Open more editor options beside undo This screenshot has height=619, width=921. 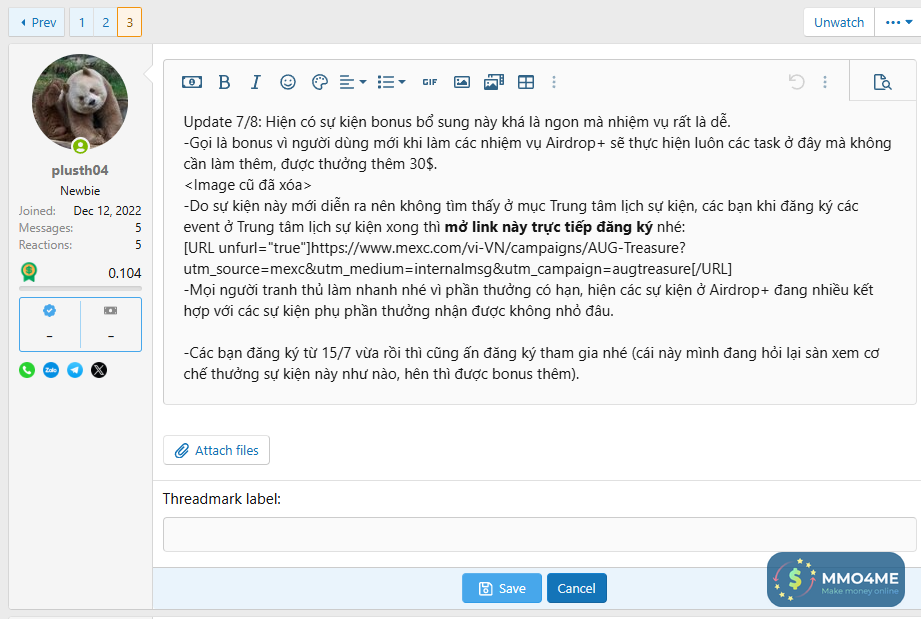[825, 82]
